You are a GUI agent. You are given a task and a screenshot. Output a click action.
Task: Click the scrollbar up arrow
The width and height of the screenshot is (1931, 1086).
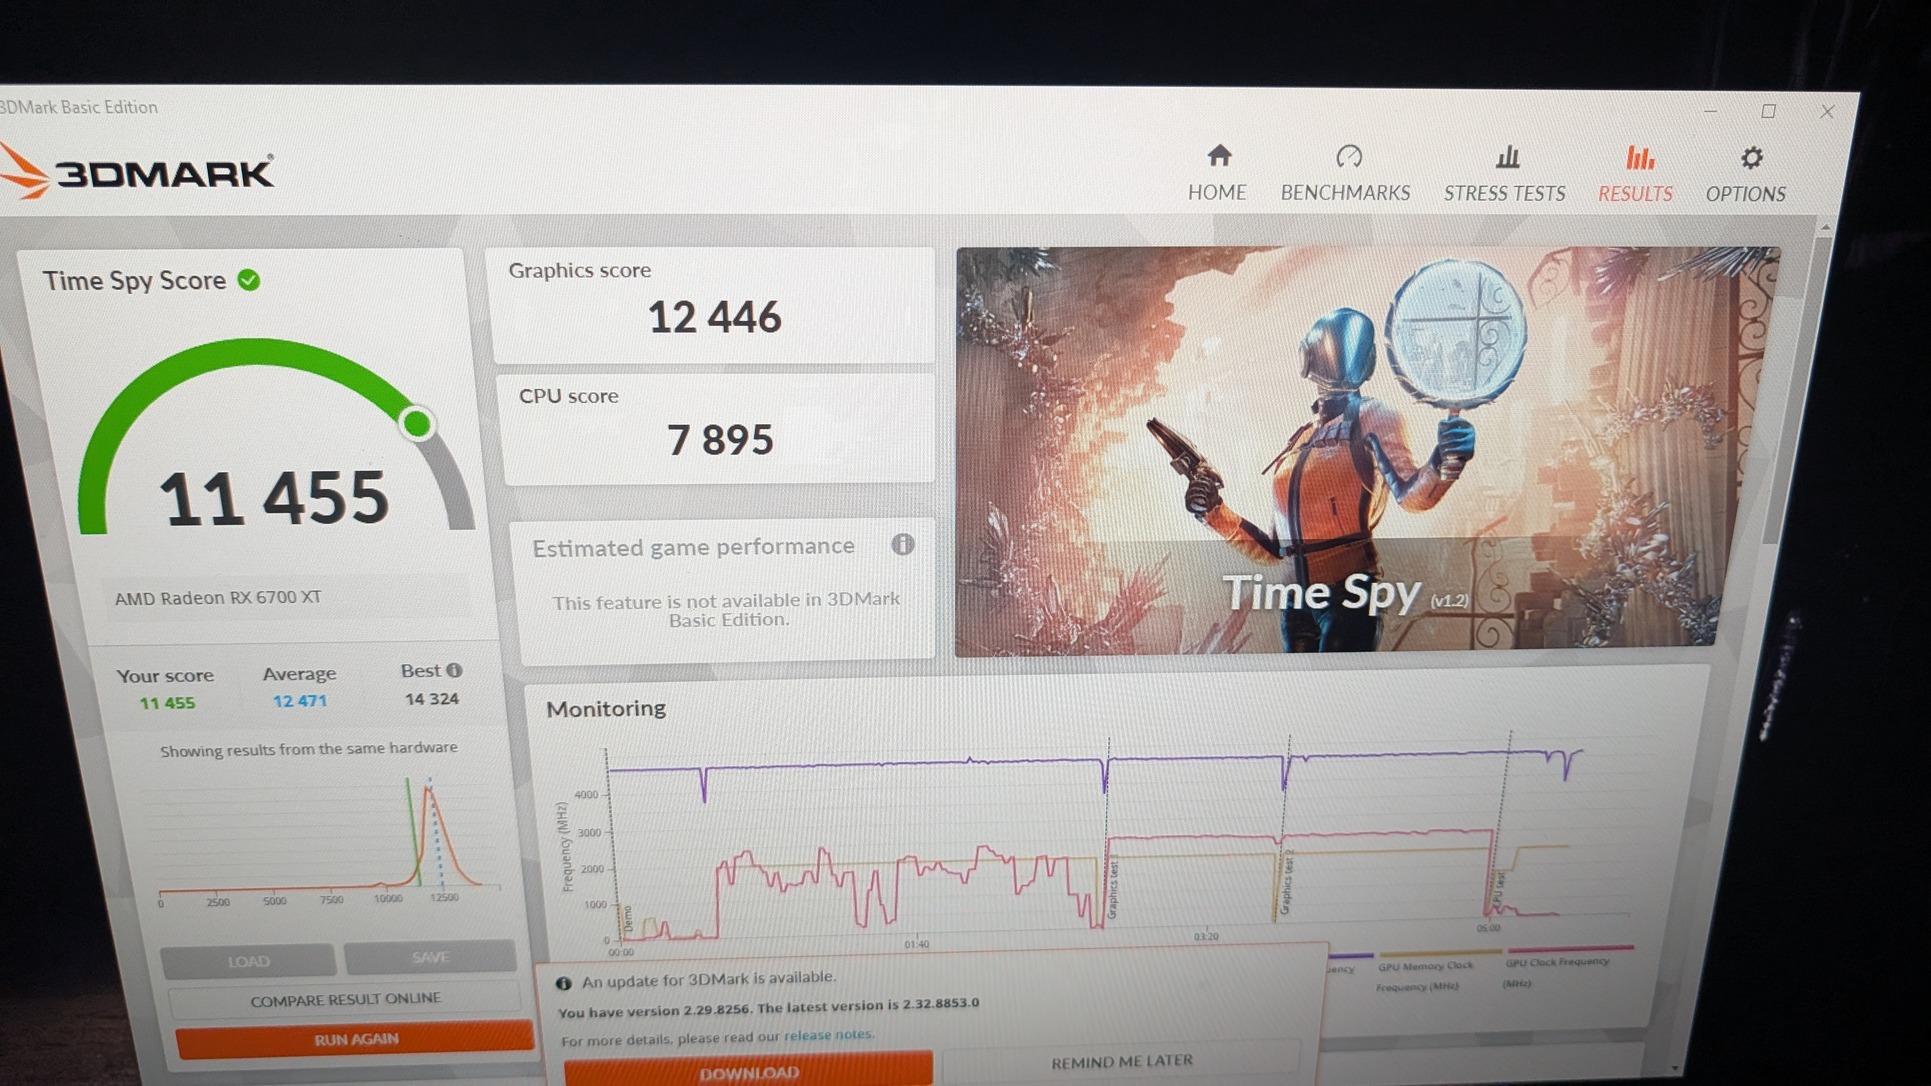[x=1825, y=229]
